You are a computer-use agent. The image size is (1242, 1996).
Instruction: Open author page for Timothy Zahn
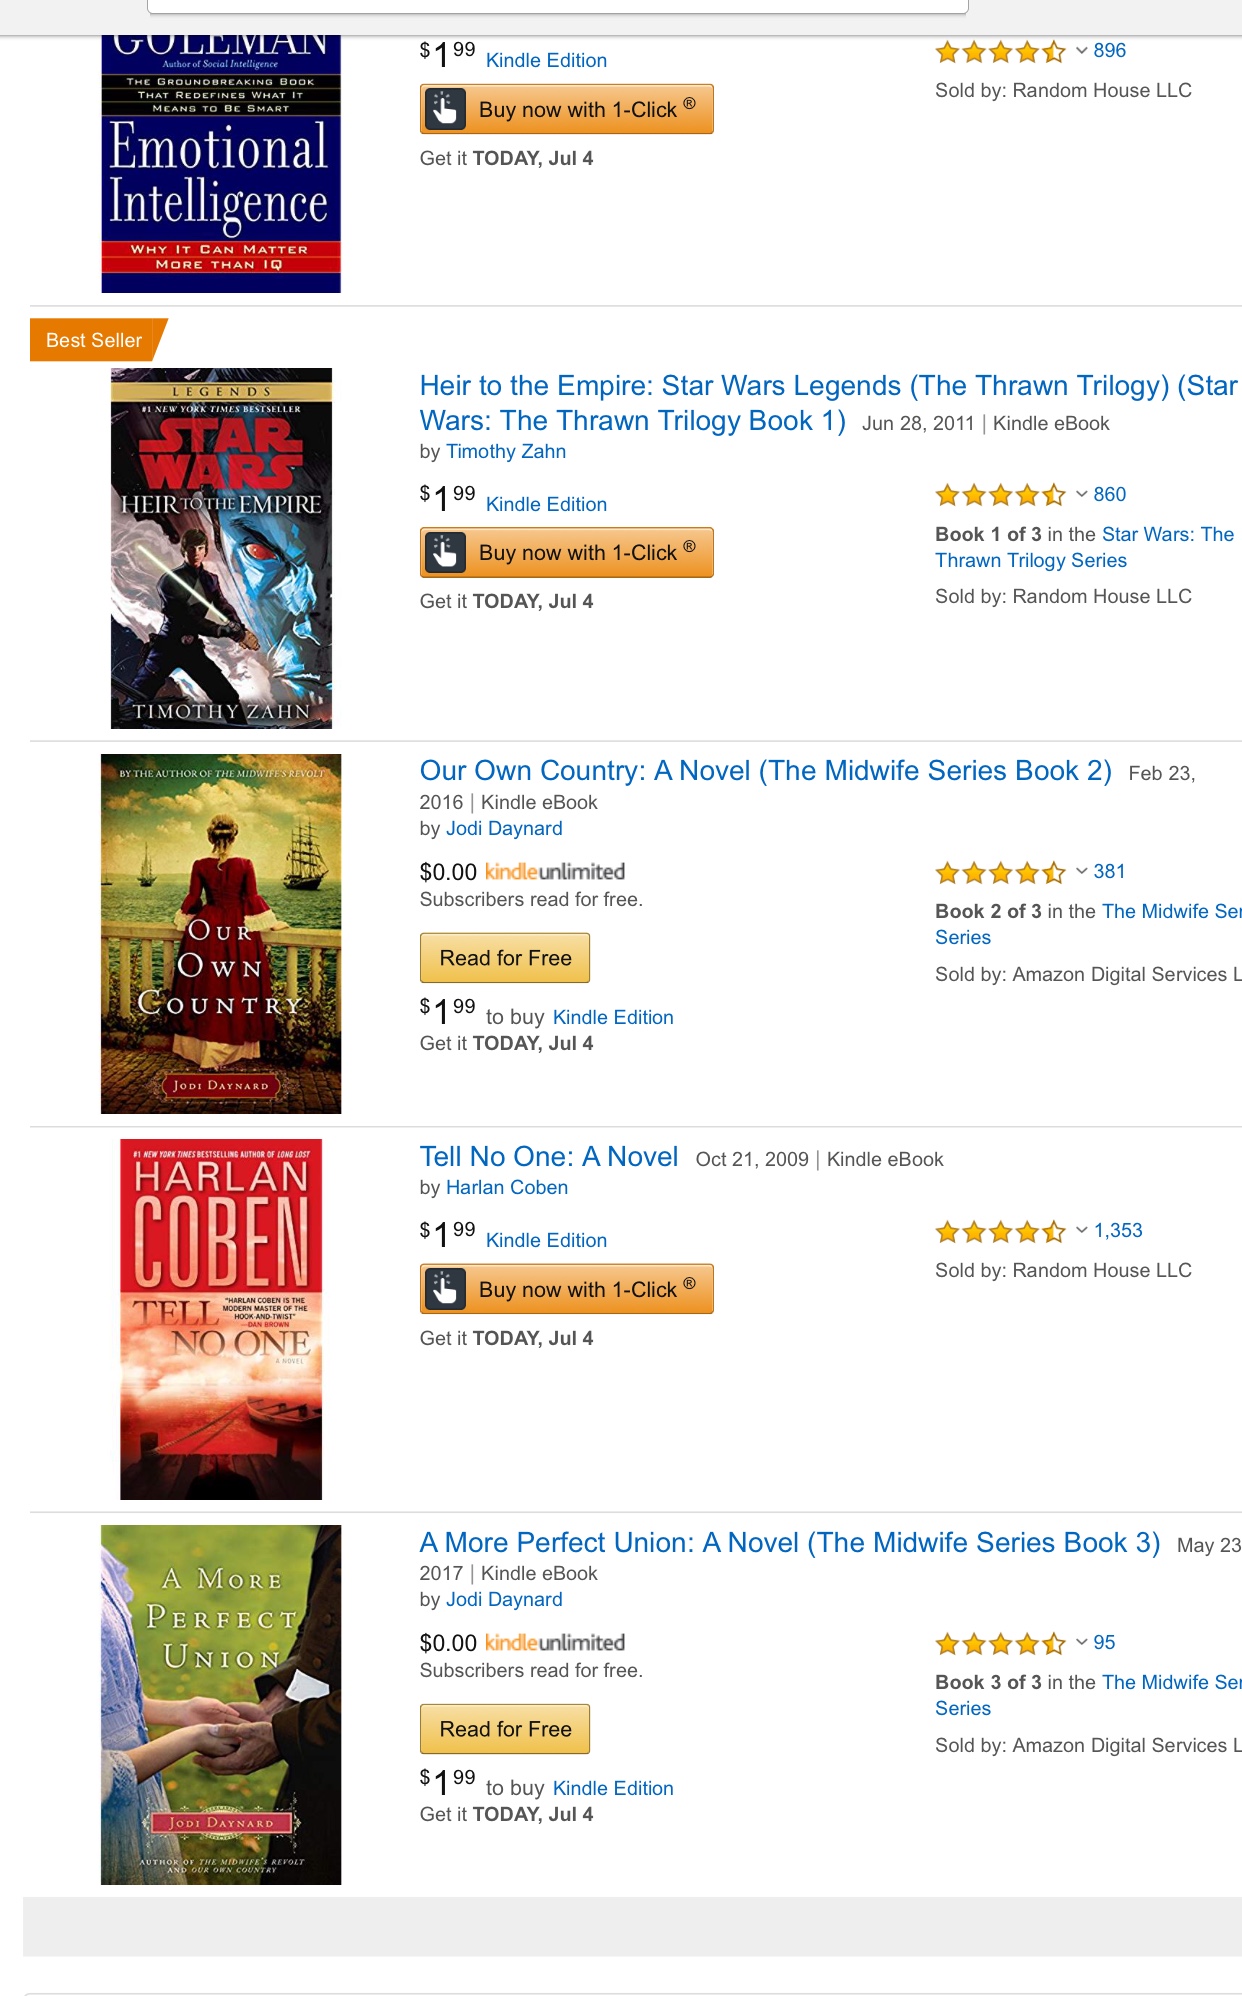506,452
